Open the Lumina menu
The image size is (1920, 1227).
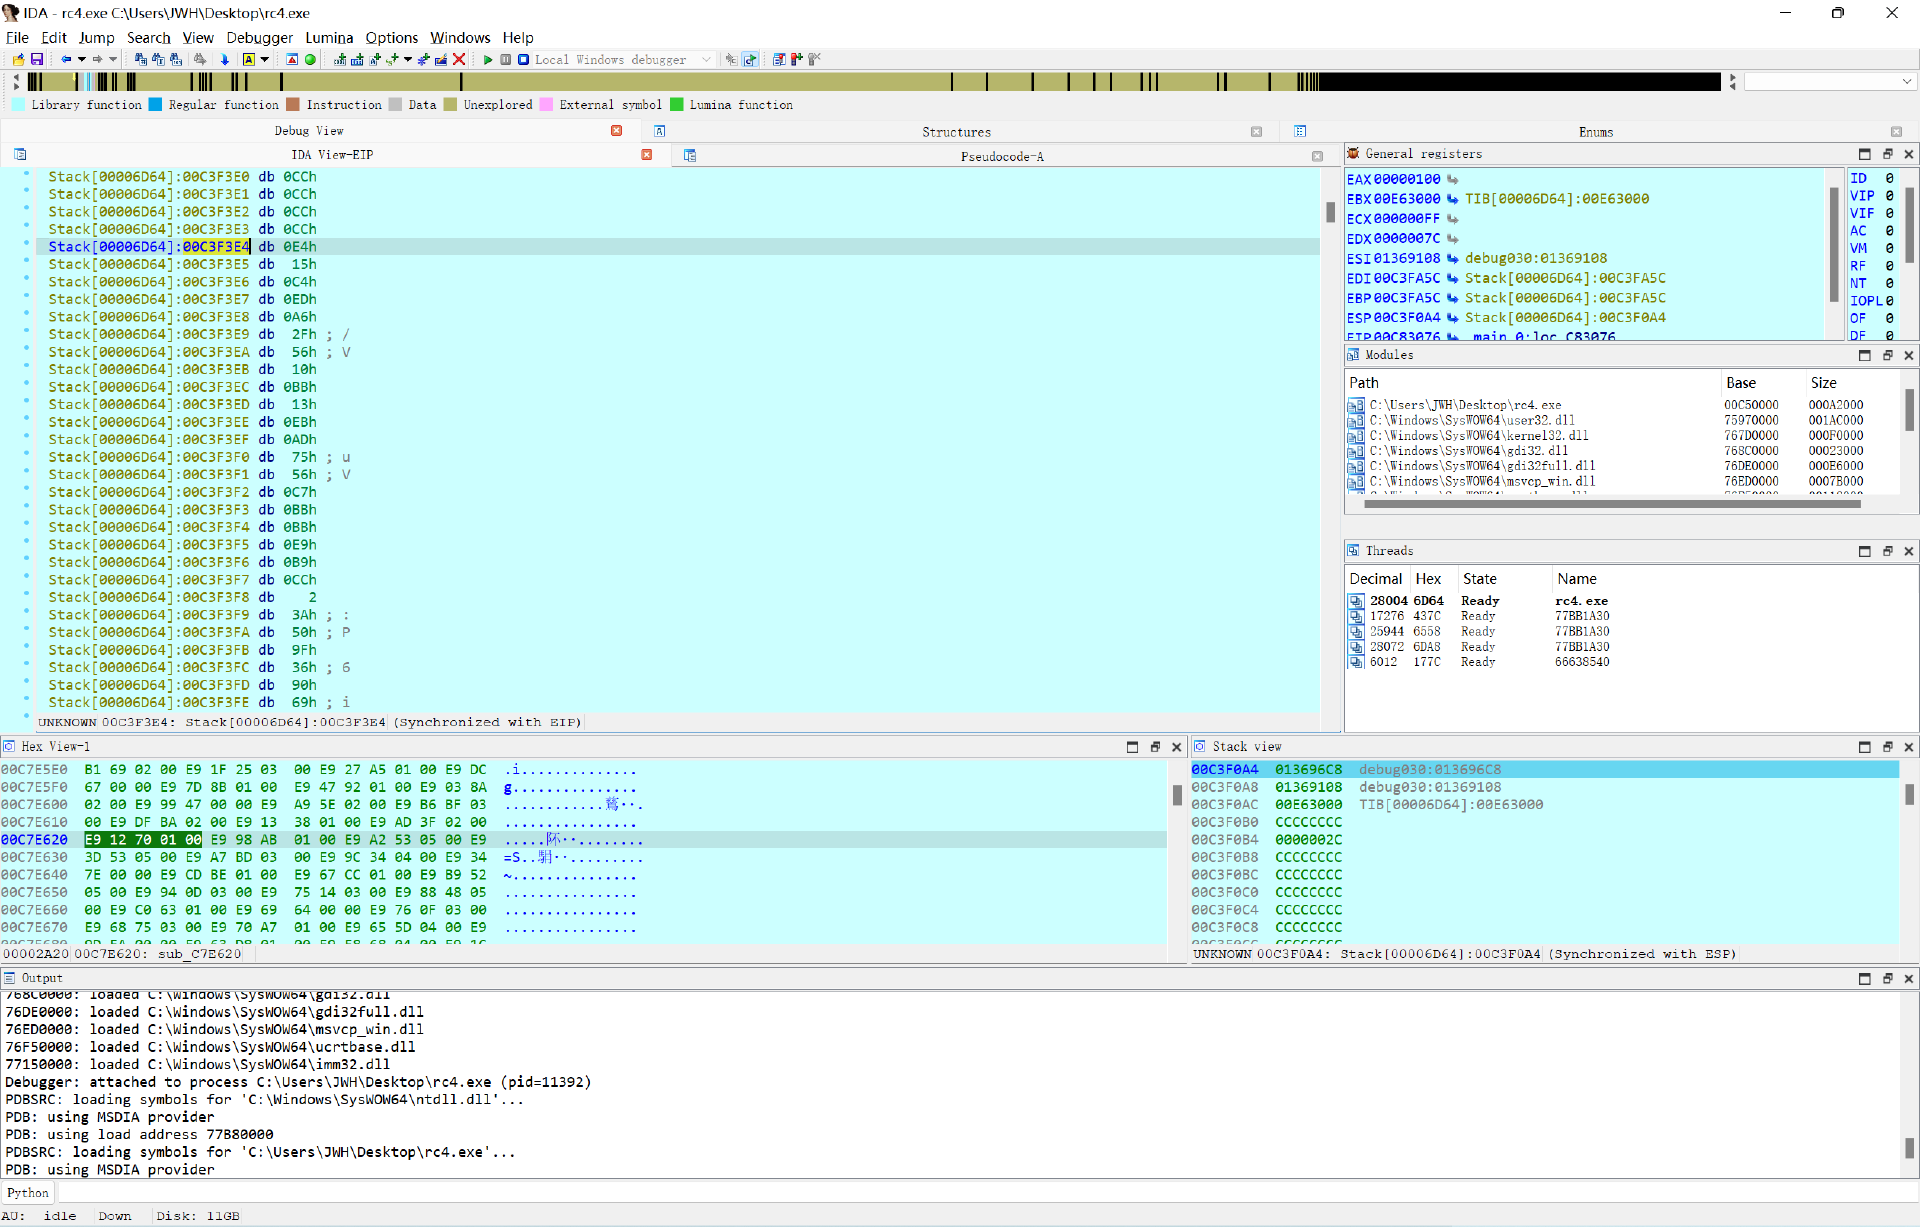click(x=329, y=38)
